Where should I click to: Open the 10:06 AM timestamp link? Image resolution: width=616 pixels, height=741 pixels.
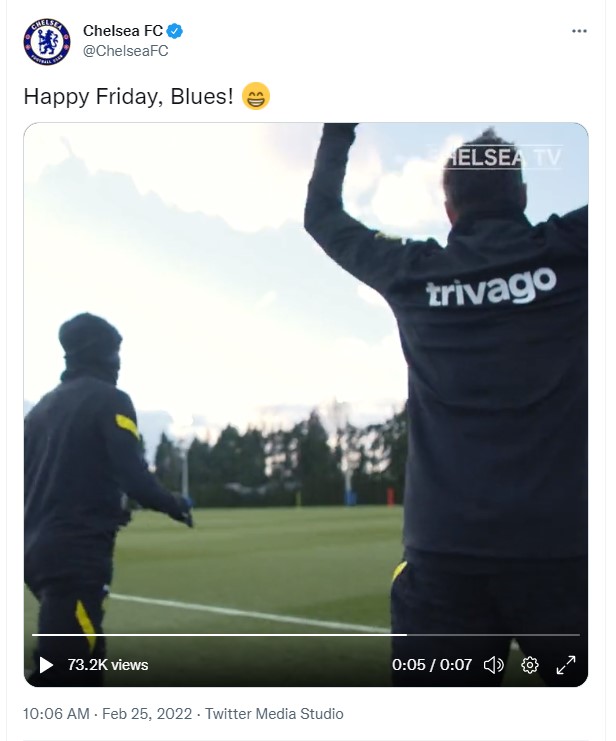(56, 714)
